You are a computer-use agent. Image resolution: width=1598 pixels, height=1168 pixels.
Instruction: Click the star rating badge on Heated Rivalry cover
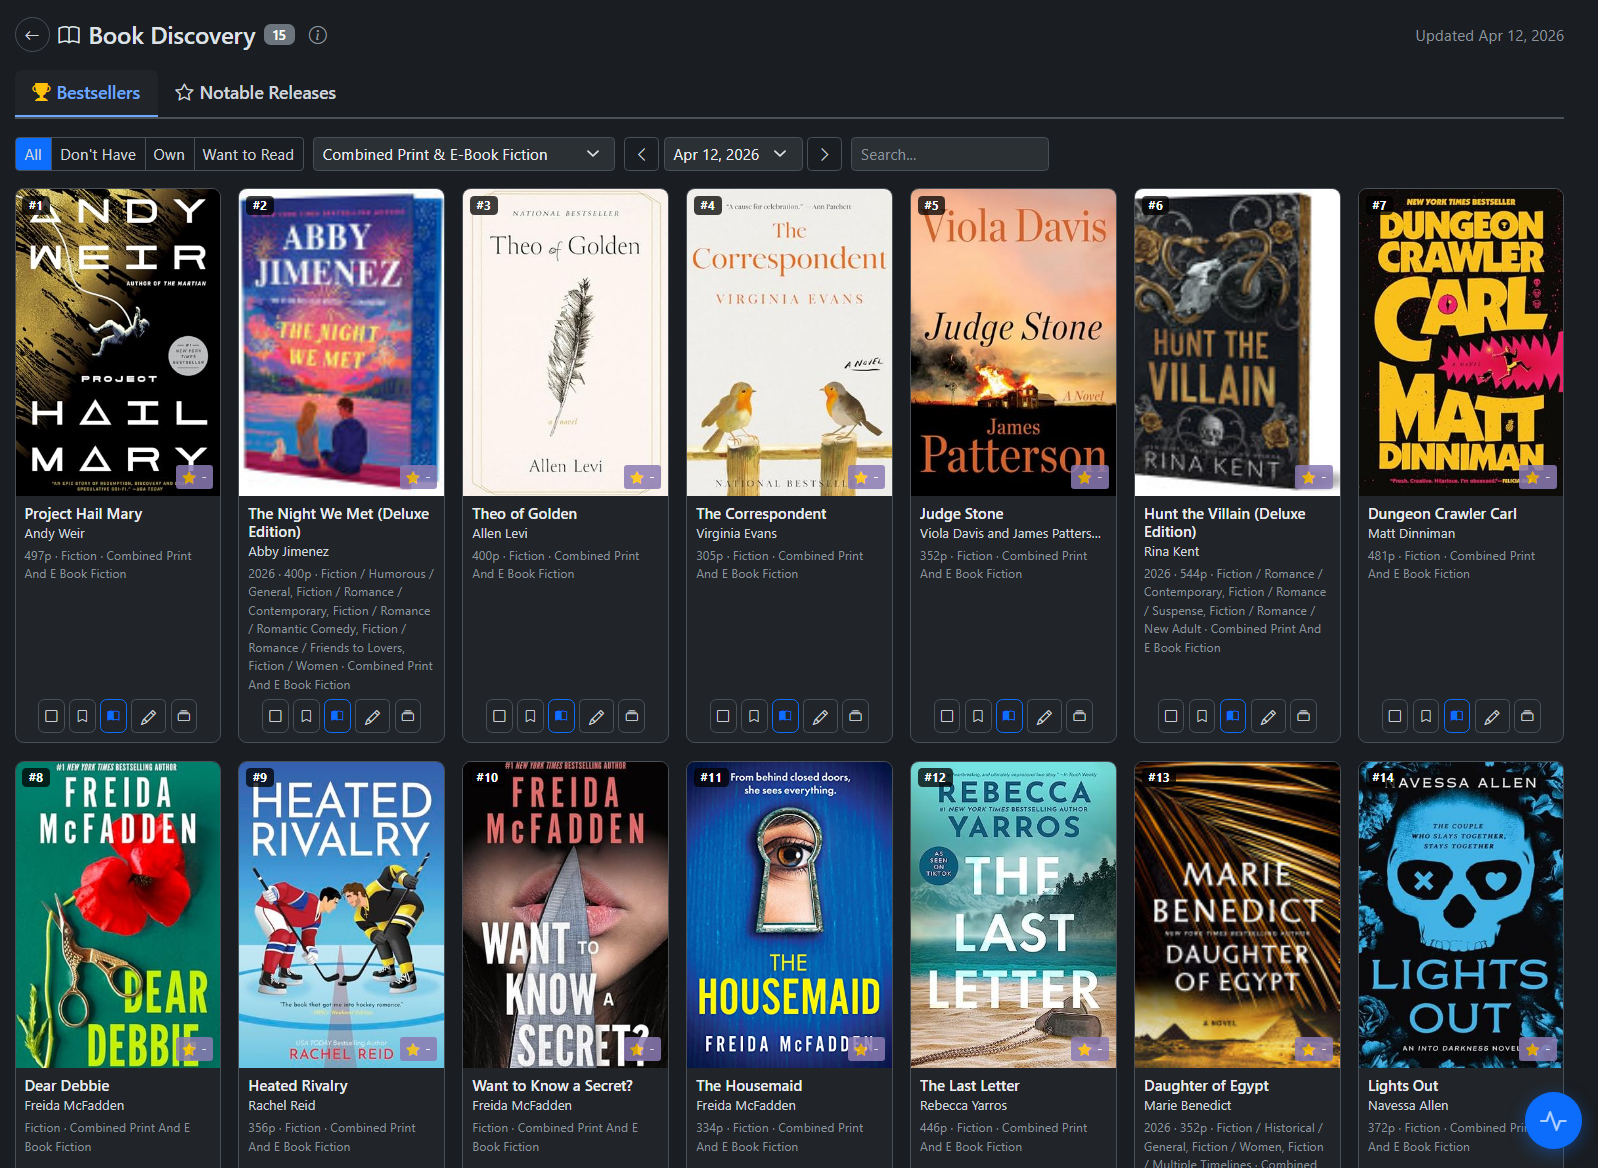418,1049
